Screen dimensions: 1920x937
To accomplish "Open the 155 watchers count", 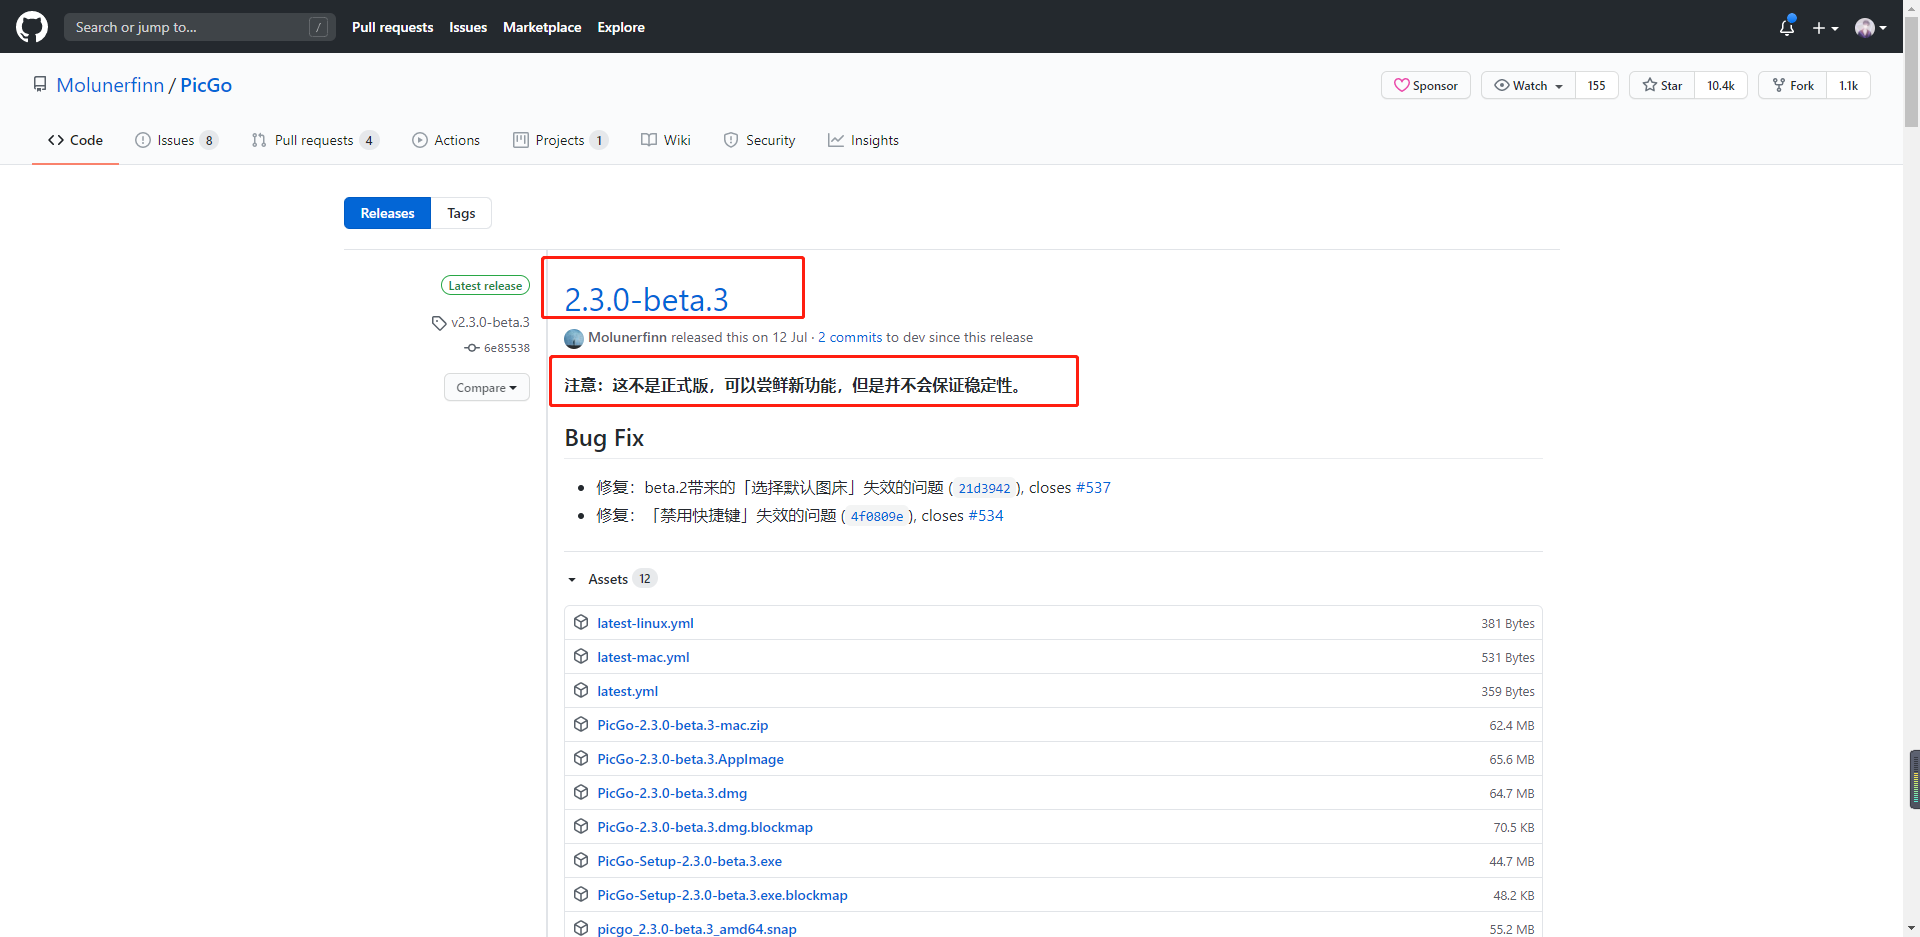I will pyautogui.click(x=1597, y=85).
